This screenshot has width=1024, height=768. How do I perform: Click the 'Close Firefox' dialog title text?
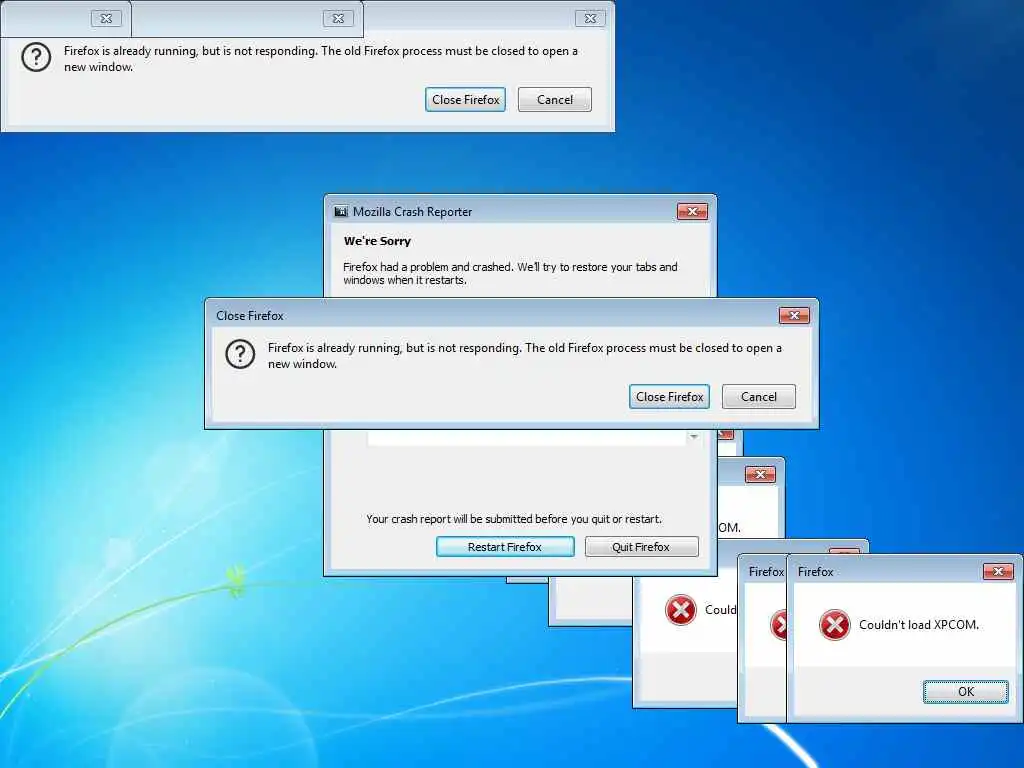click(249, 315)
